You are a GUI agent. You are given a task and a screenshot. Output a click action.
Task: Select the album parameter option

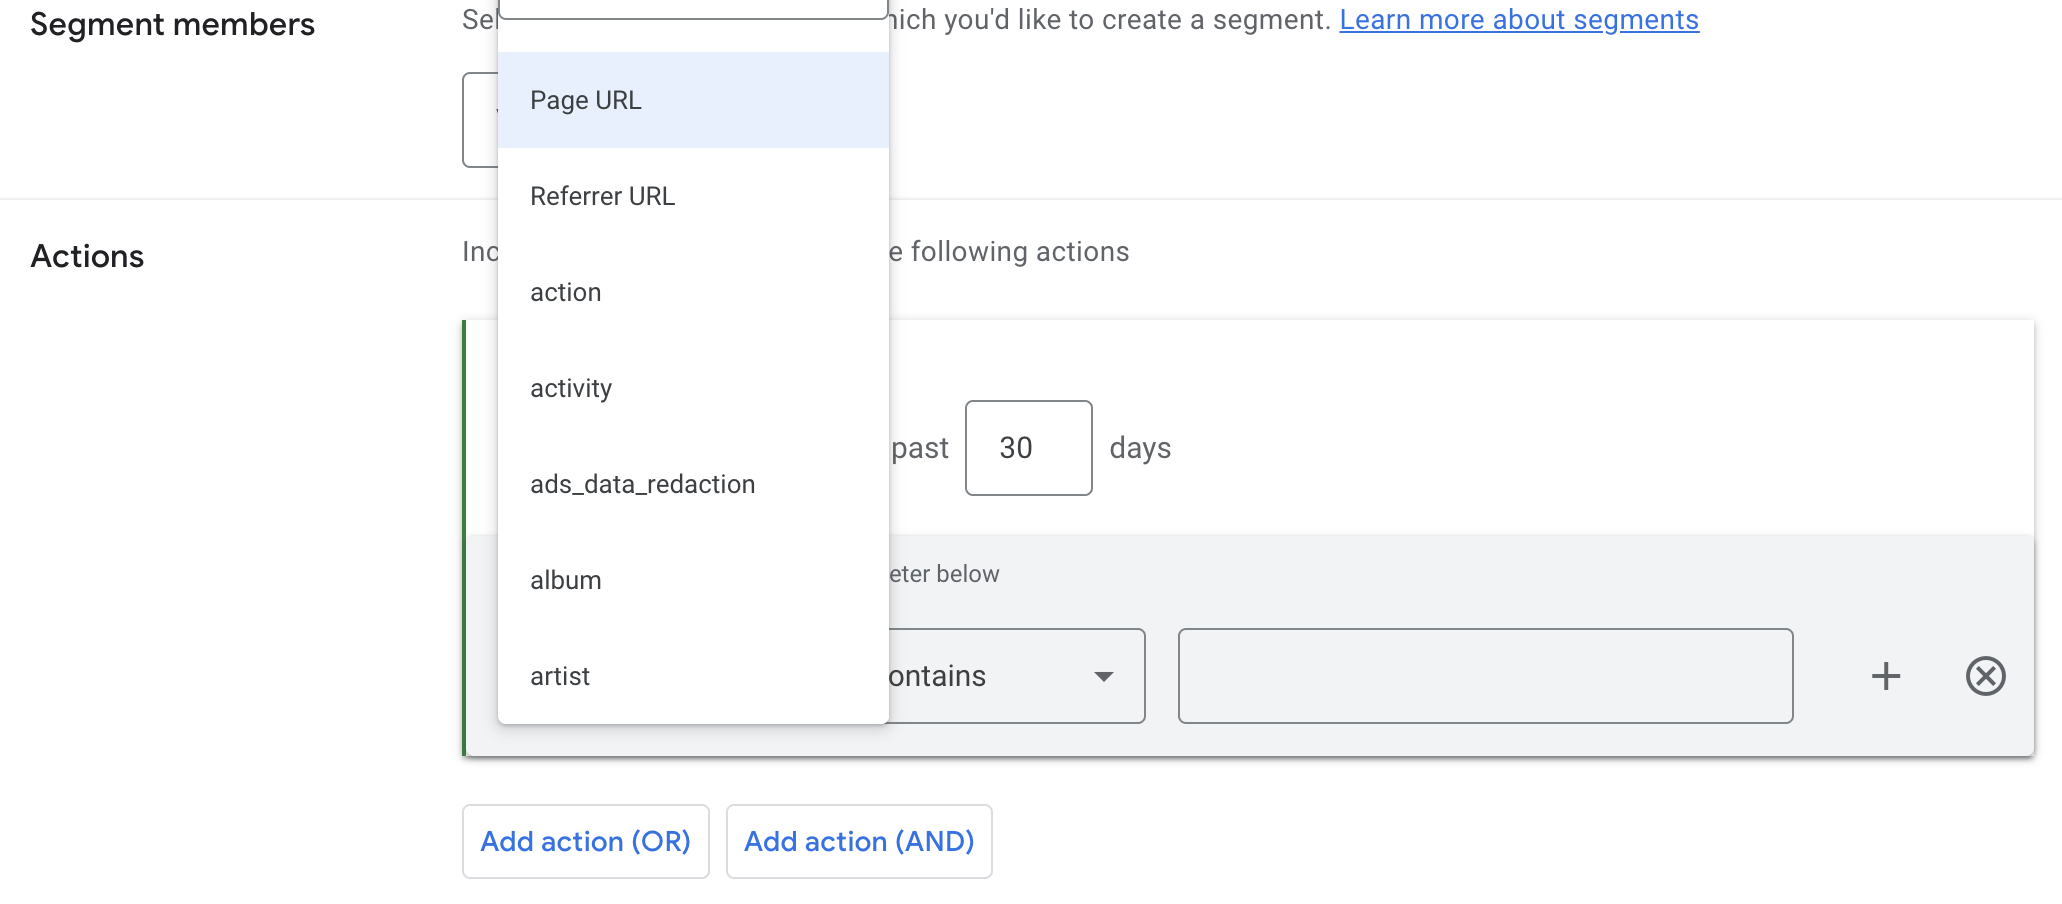click(693, 580)
